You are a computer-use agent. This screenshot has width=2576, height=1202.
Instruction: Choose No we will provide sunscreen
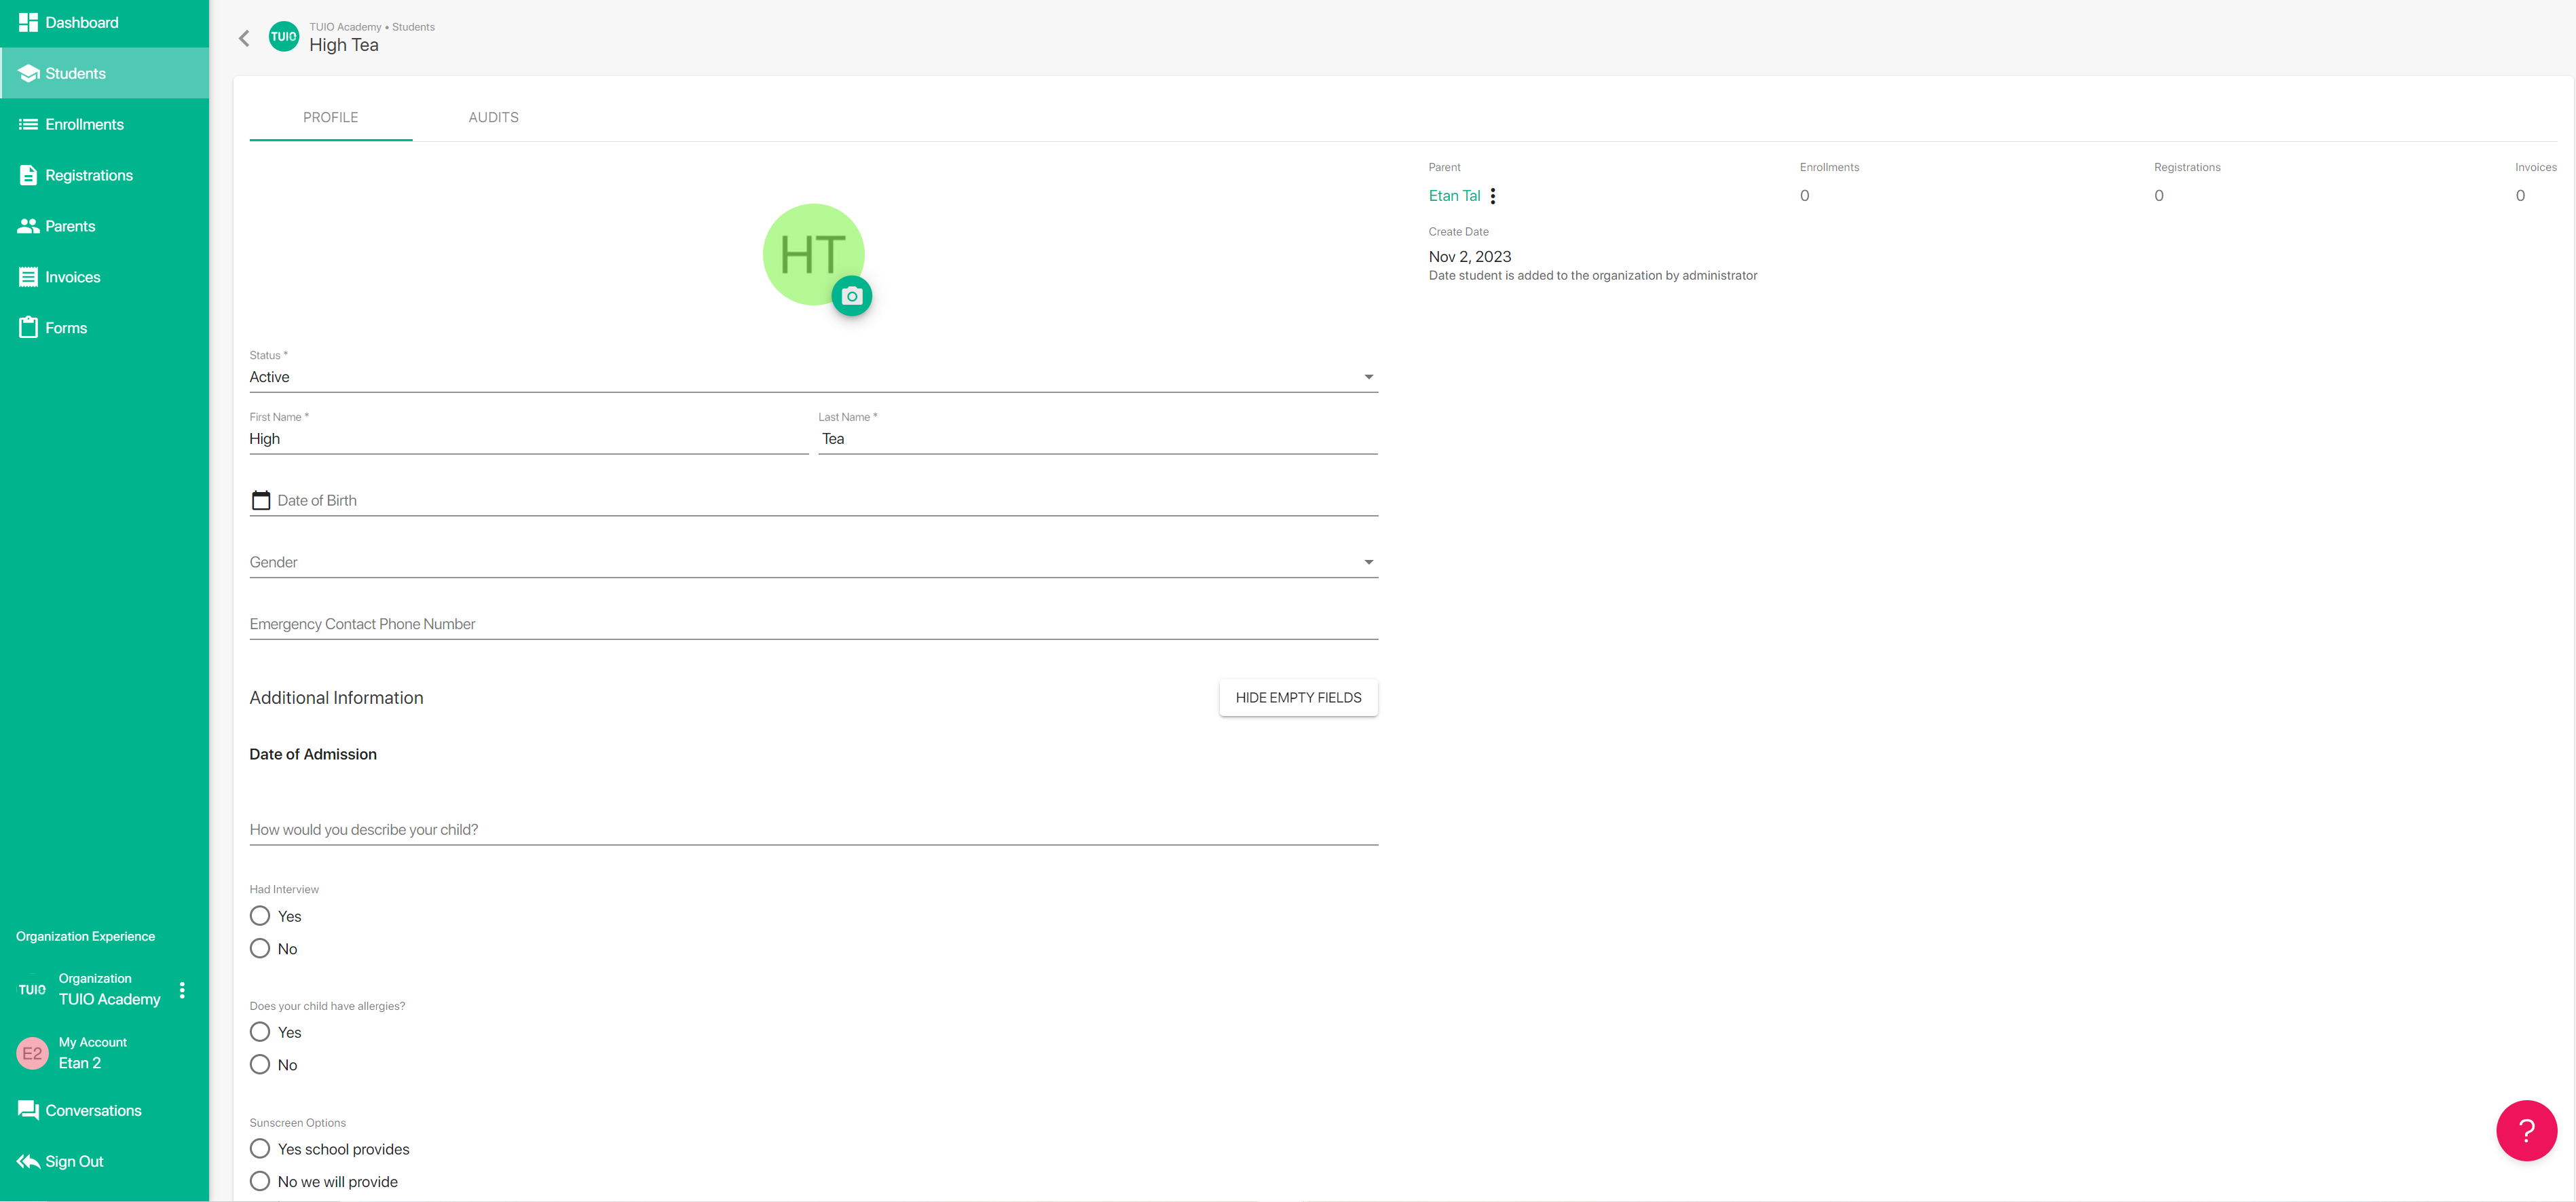pos(260,1181)
